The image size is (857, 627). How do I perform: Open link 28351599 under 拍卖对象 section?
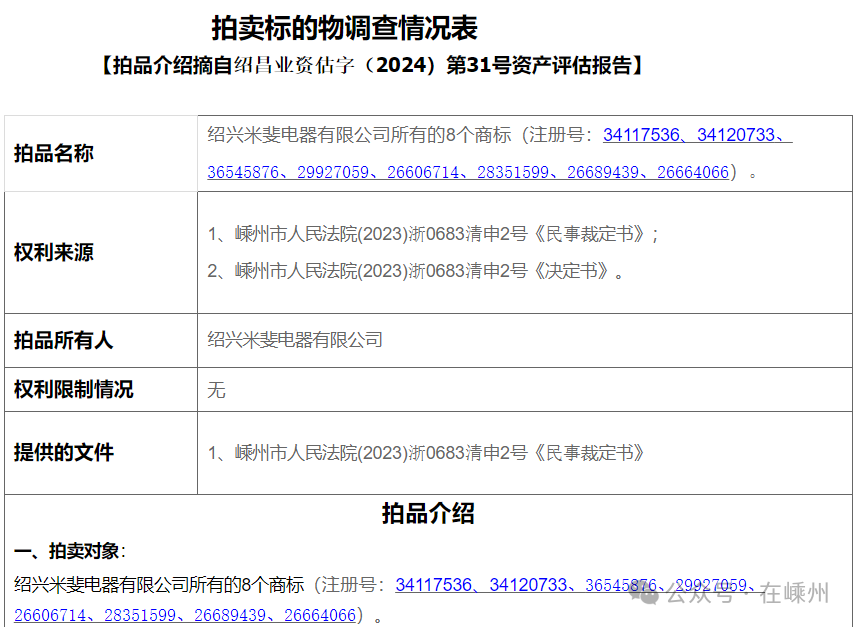click(140, 615)
